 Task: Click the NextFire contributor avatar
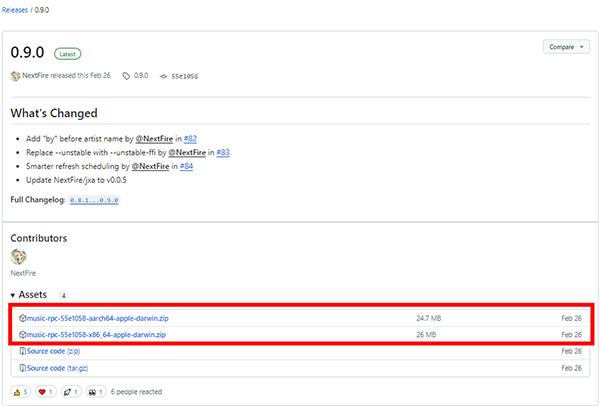(x=18, y=257)
